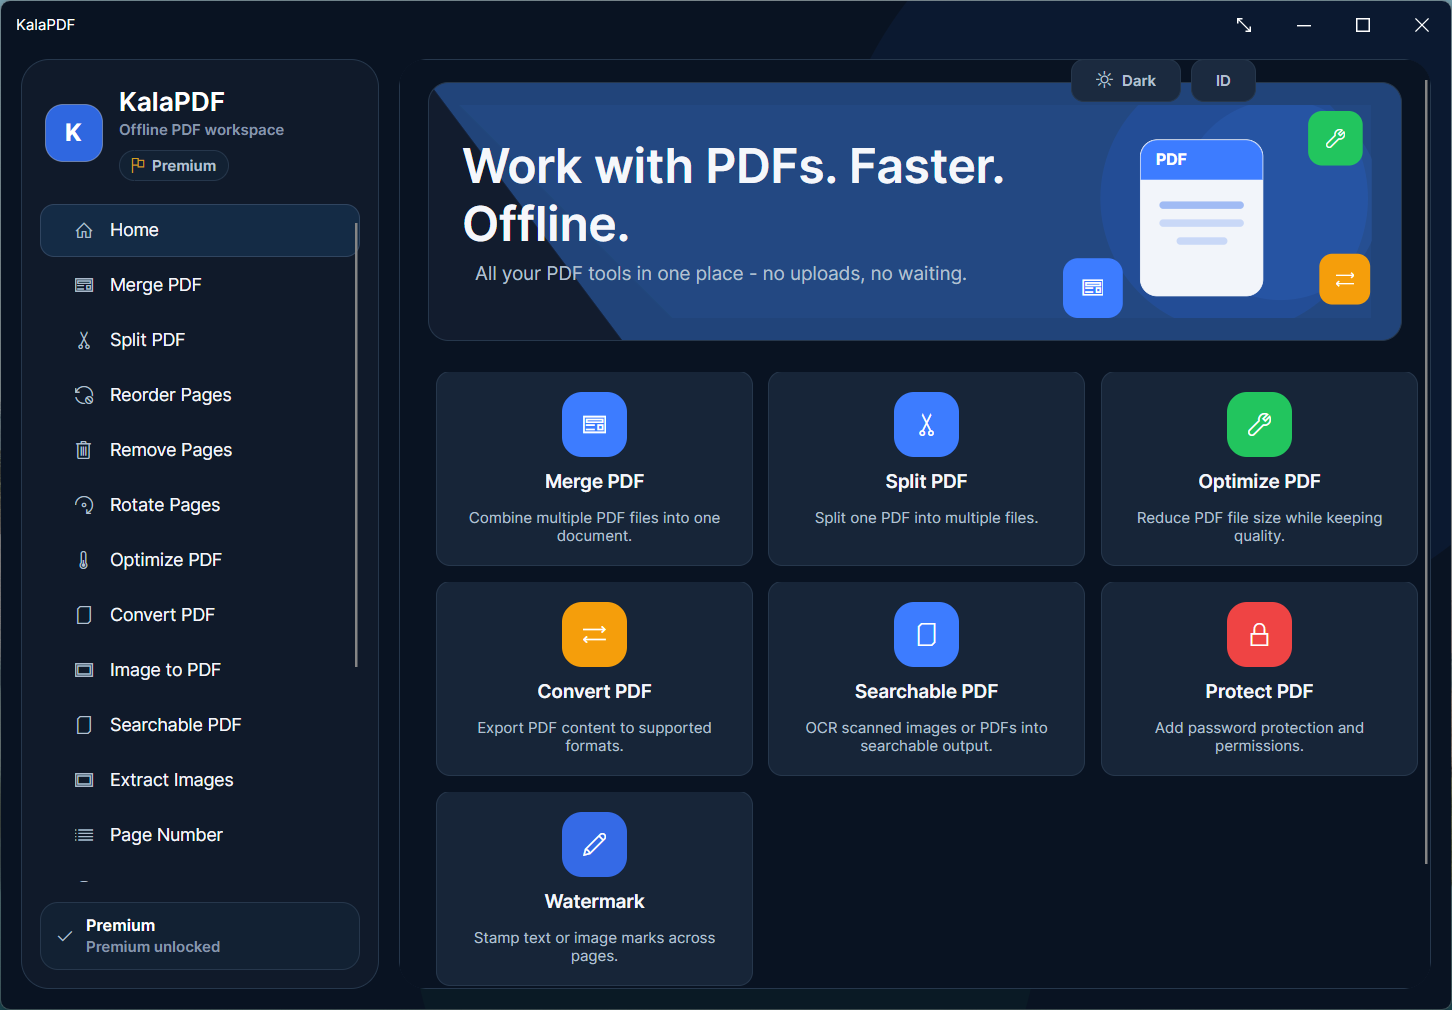Click 'Offline PDF workspace' subtitle text
The image size is (1452, 1010).
[201, 130]
